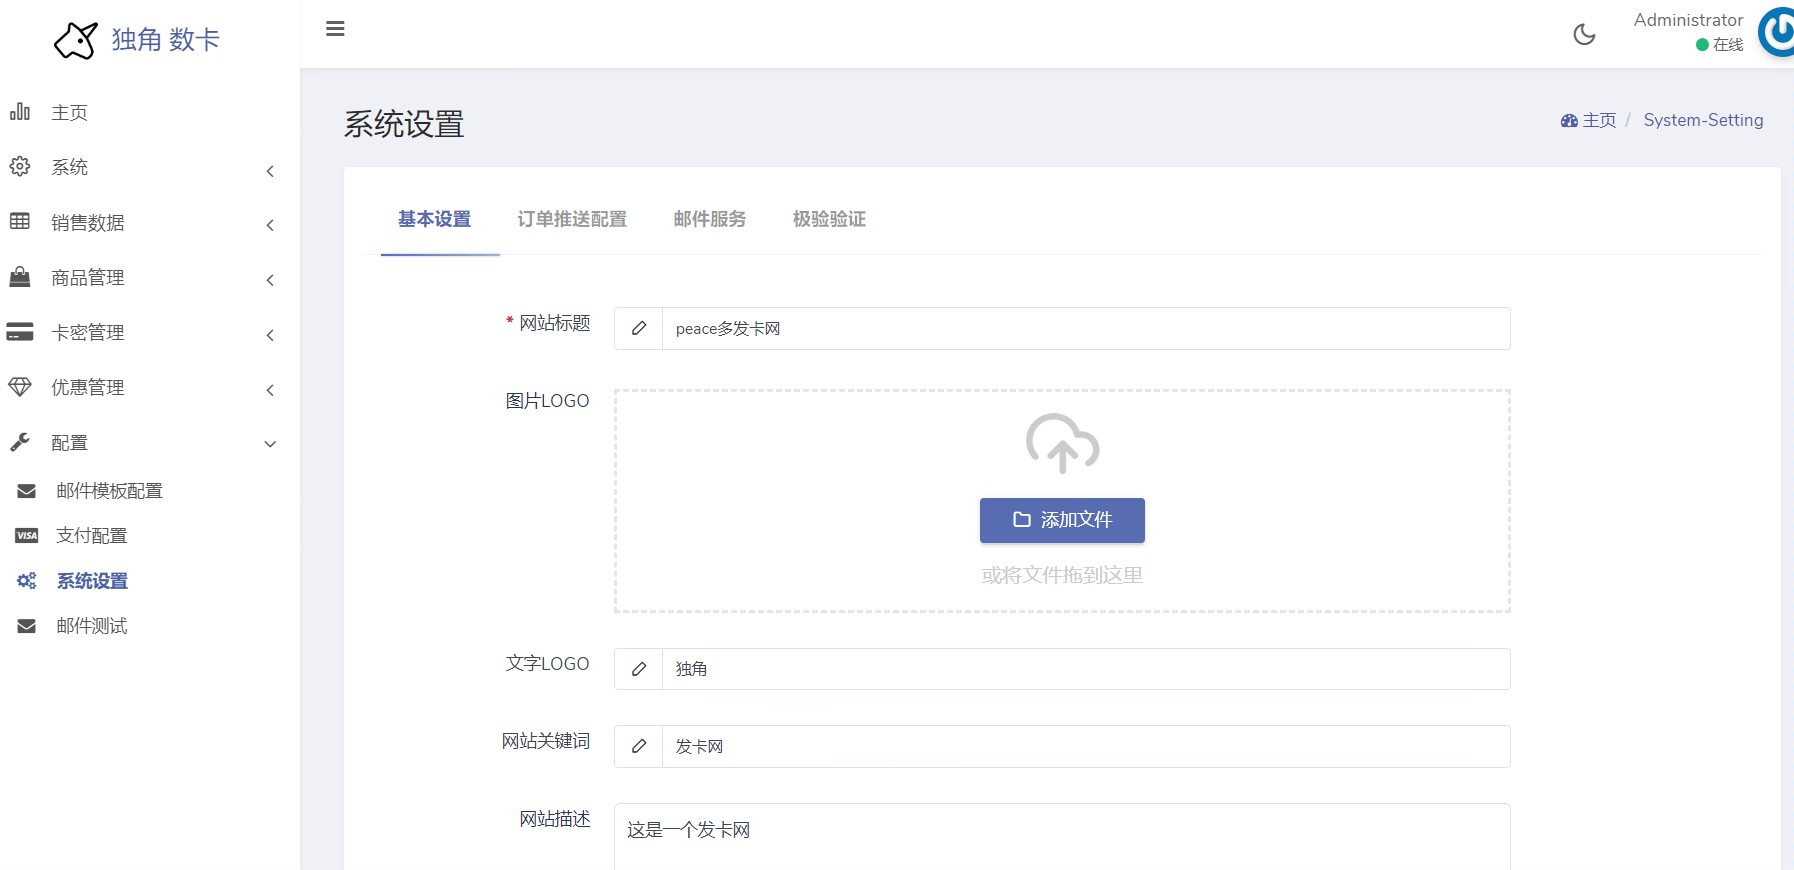The height and width of the screenshot is (870, 1794).
Task: Click the System-Setting breadcrumb text
Action: (1703, 120)
